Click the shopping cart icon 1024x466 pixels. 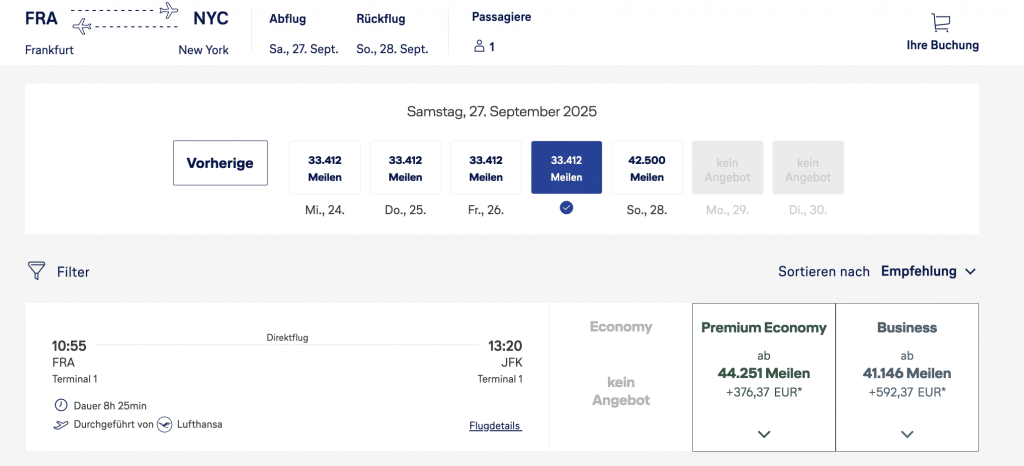point(940,22)
